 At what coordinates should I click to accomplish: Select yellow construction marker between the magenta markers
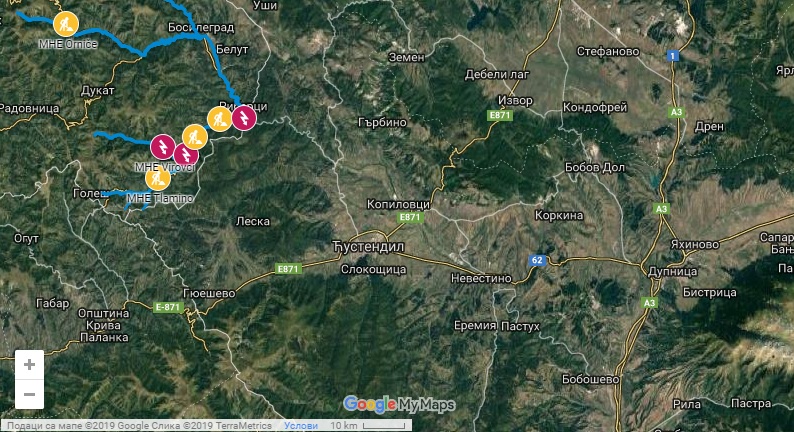(194, 137)
